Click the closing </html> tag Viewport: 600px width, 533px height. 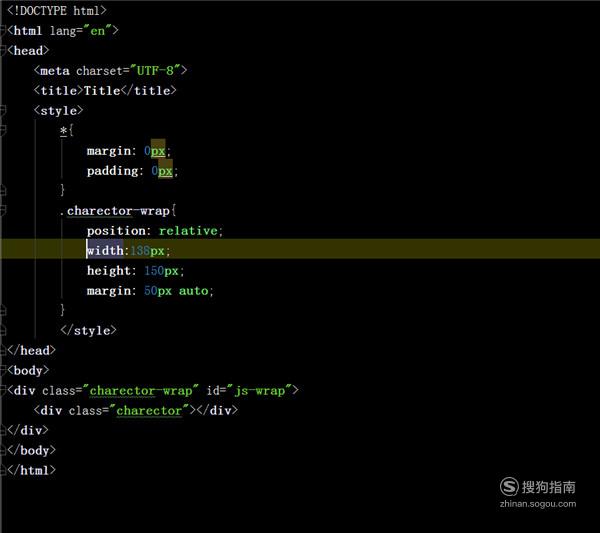point(31,470)
